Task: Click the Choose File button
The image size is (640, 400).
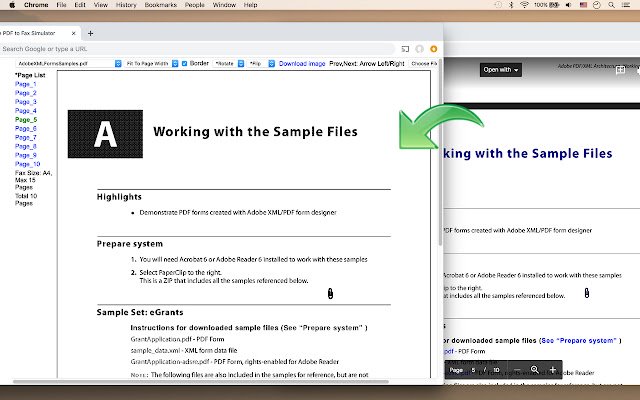Action: (x=424, y=64)
